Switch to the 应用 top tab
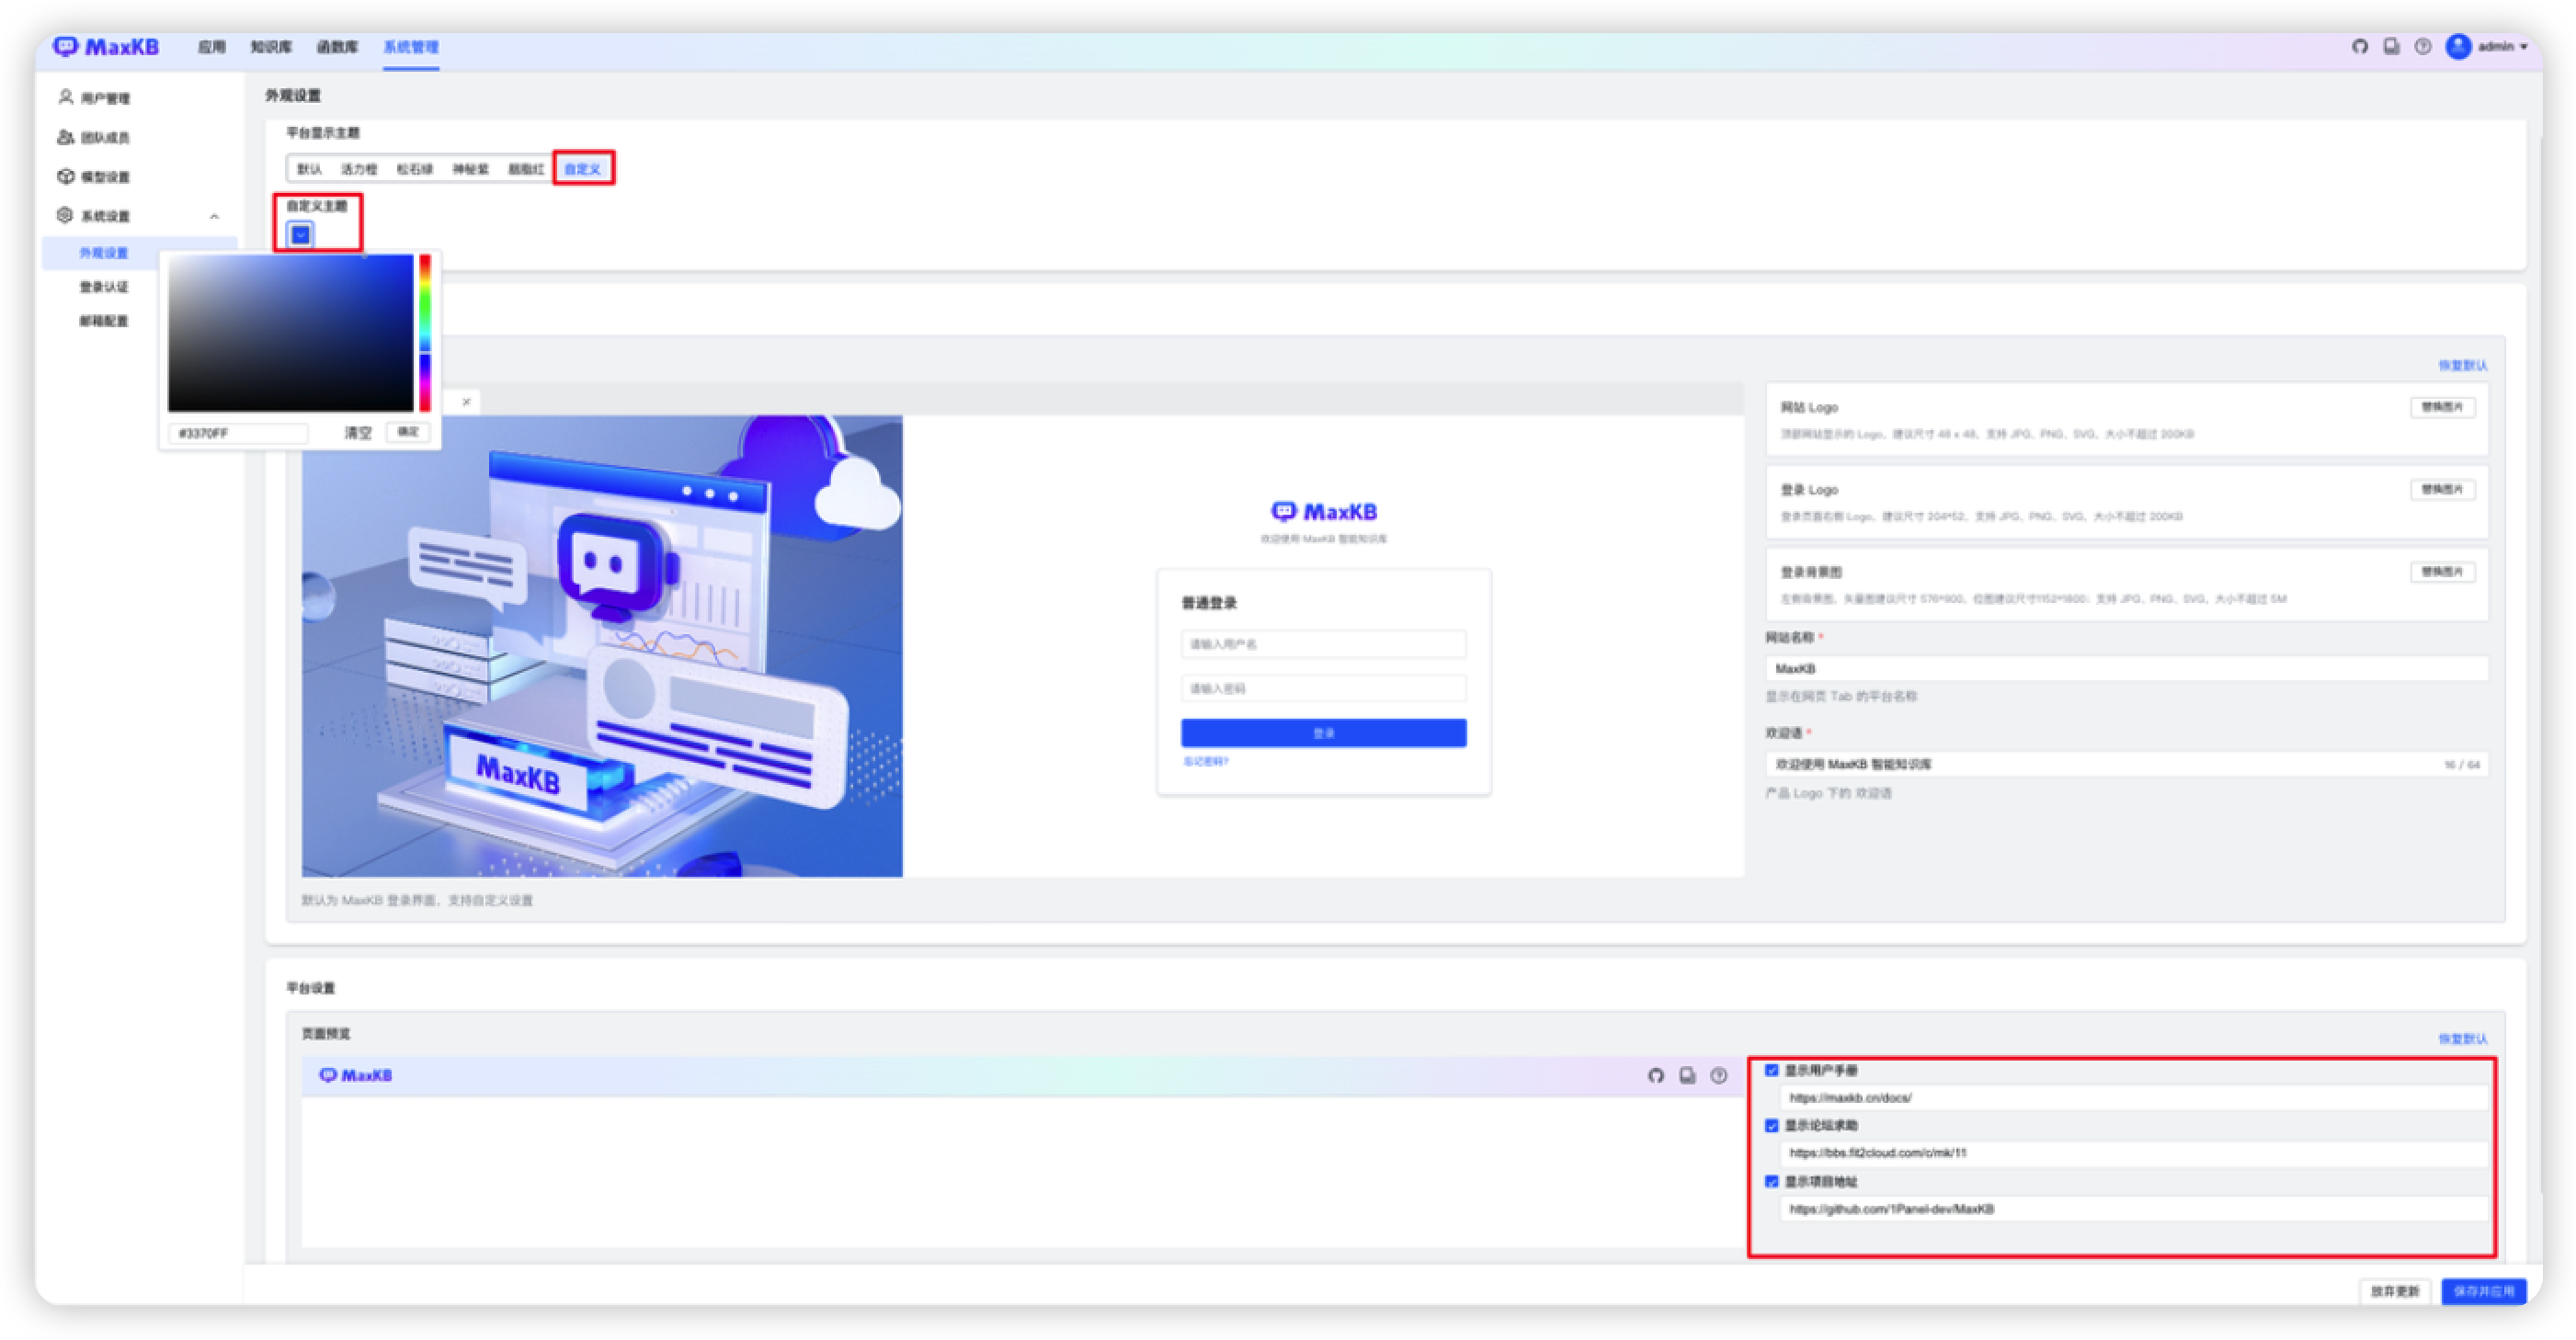 [x=211, y=47]
